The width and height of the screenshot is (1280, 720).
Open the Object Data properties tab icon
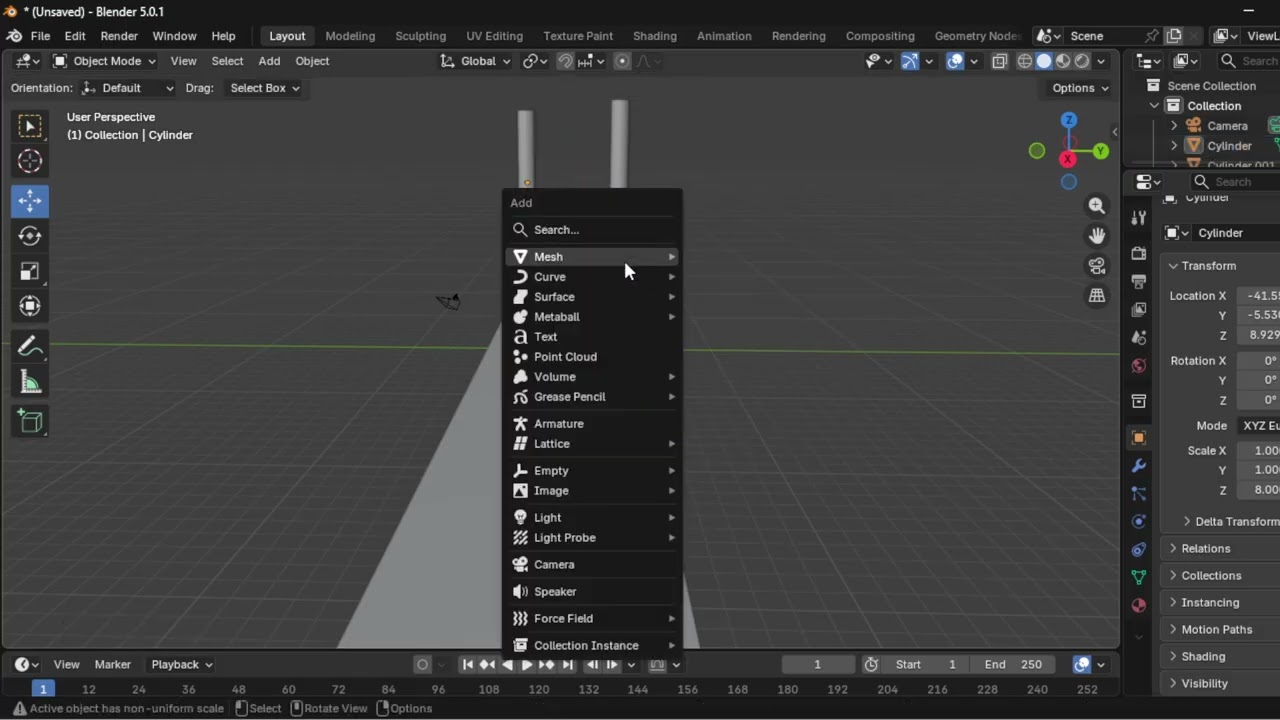[x=1138, y=577]
